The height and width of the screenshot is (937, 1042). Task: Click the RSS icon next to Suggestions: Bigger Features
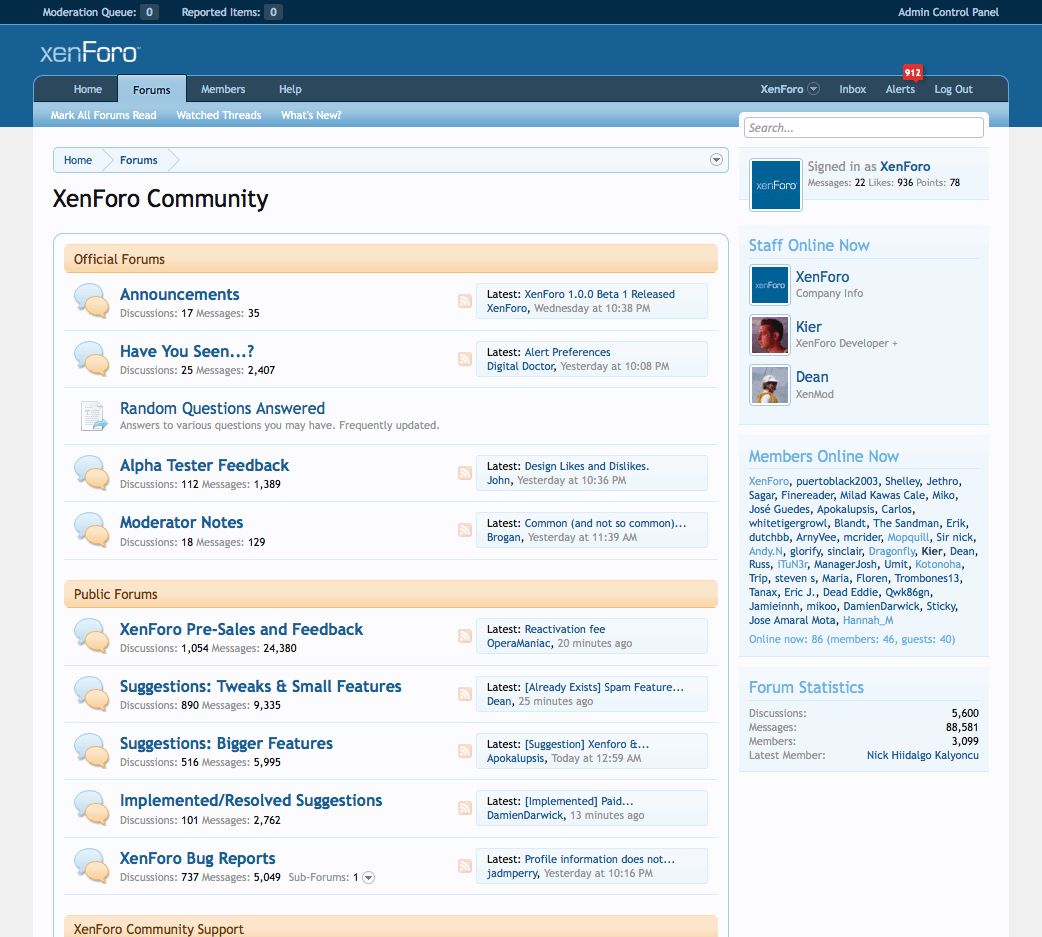coord(464,751)
